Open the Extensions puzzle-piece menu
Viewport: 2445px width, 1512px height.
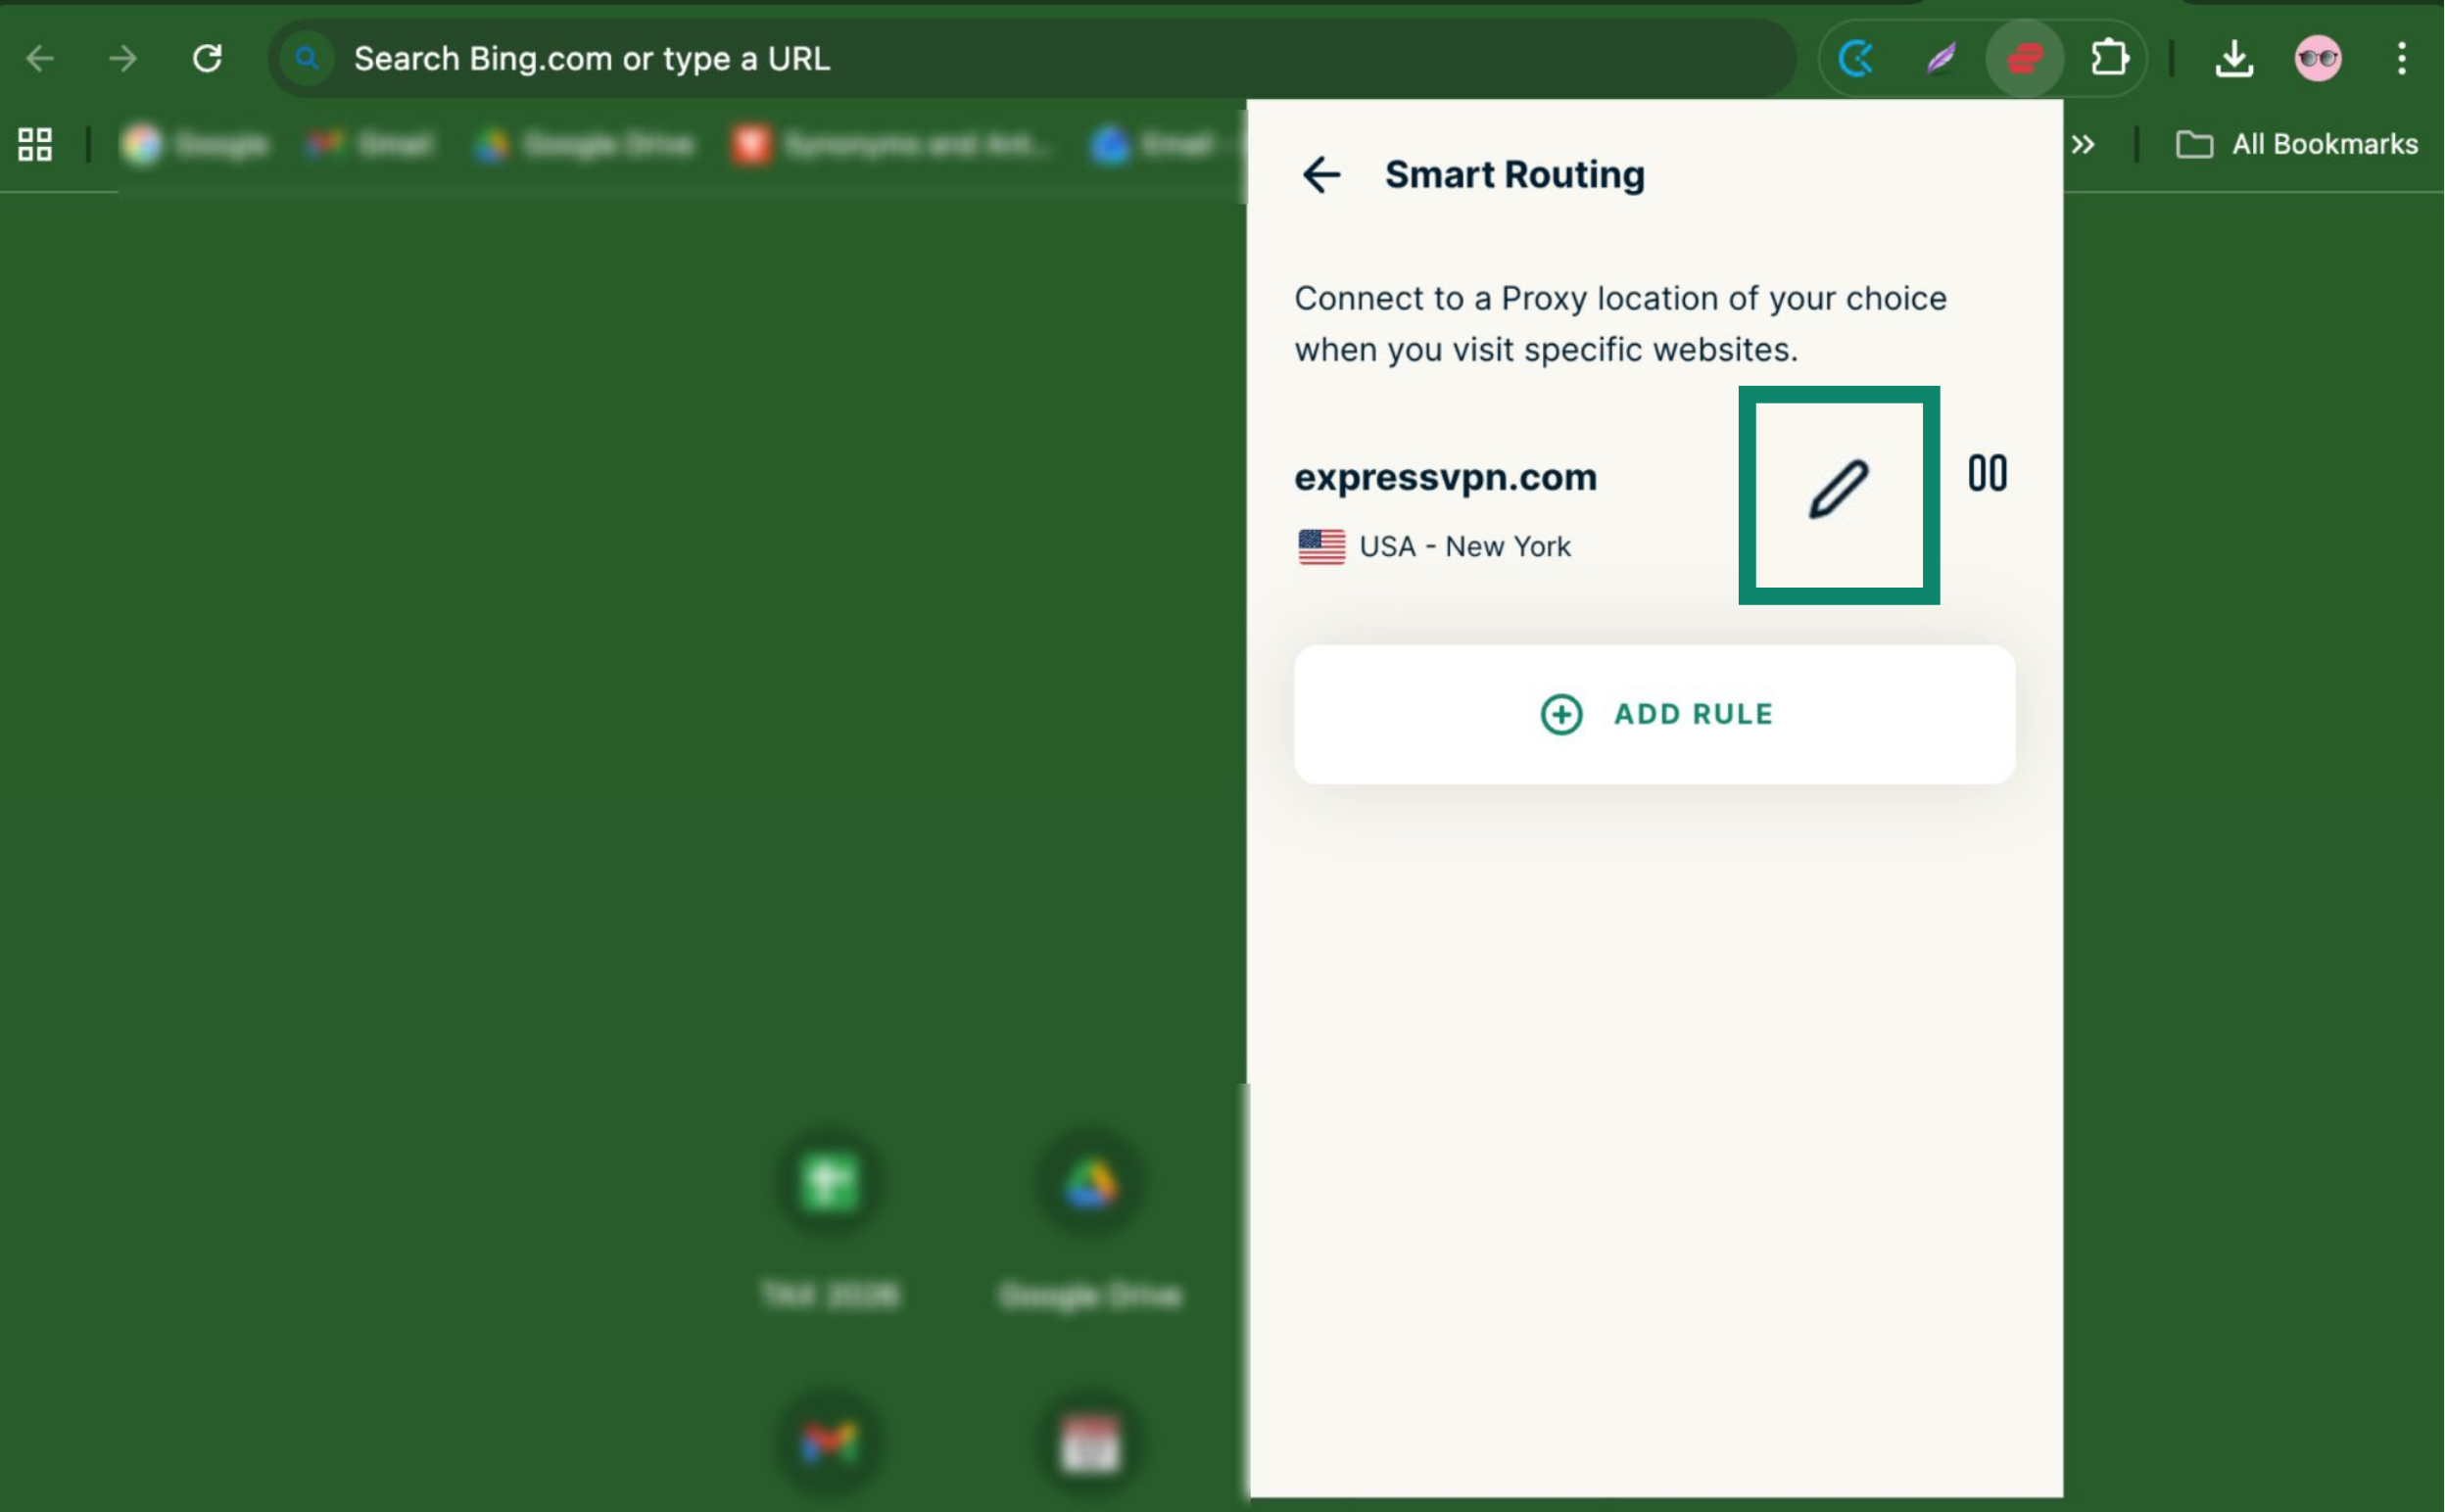pyautogui.click(x=2109, y=59)
